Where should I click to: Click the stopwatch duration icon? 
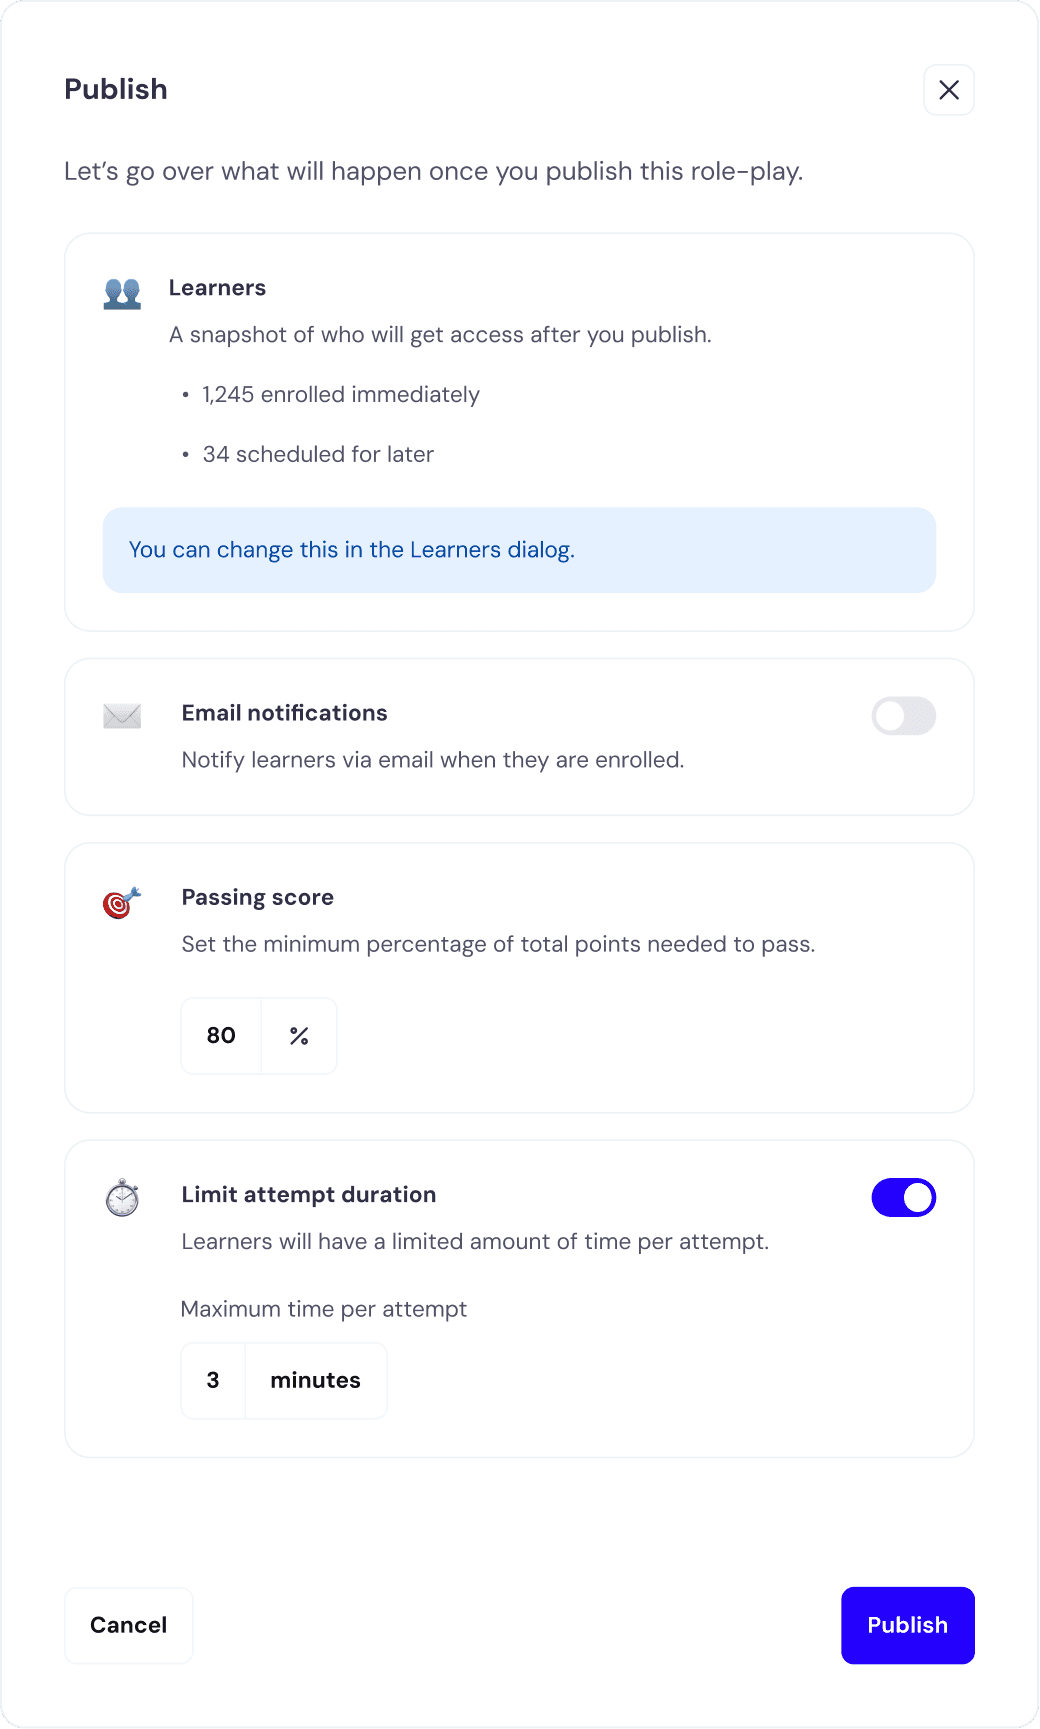[x=122, y=1198]
